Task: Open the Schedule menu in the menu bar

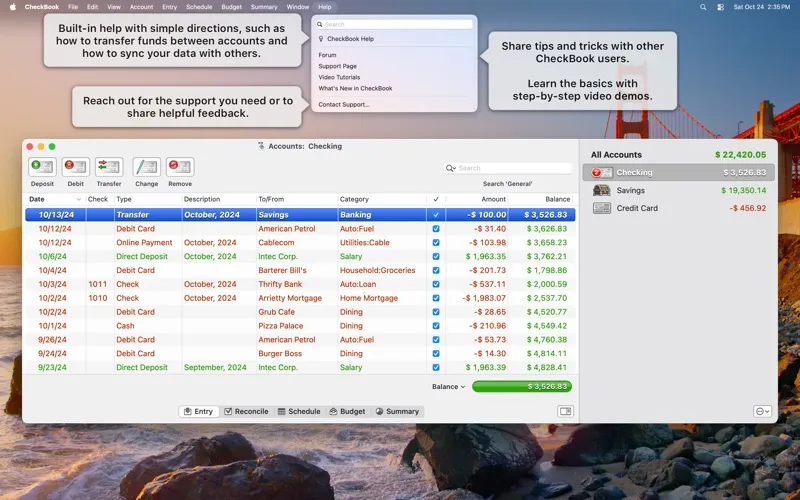Action: click(199, 7)
